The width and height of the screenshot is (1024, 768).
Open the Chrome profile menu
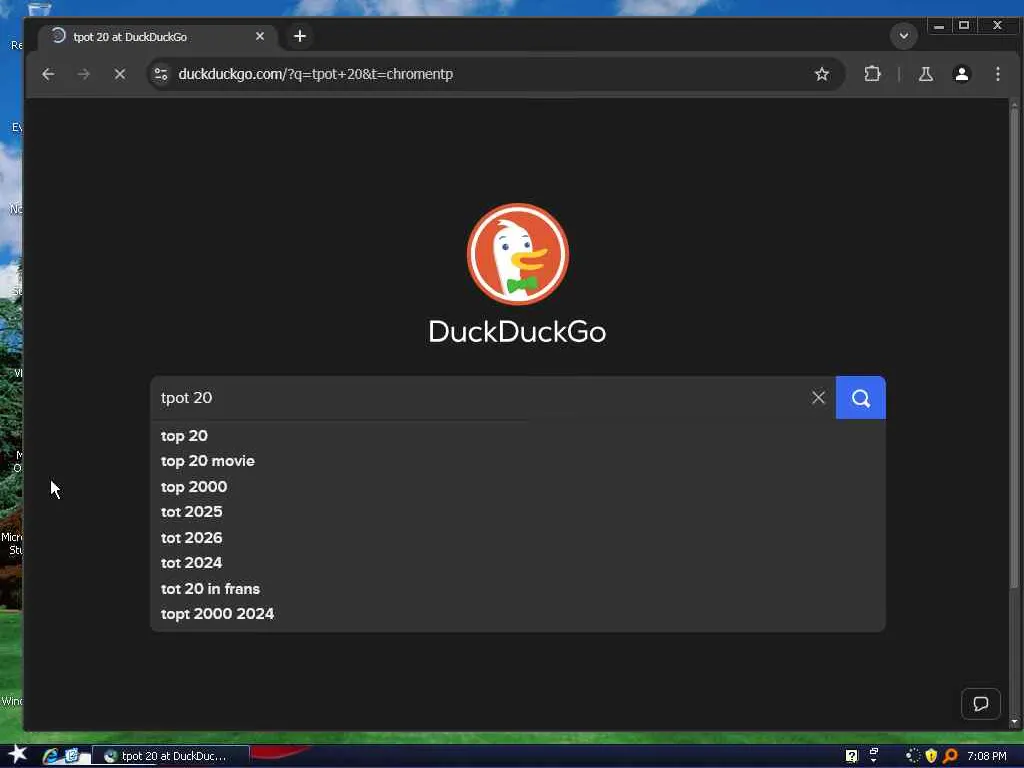click(x=961, y=74)
